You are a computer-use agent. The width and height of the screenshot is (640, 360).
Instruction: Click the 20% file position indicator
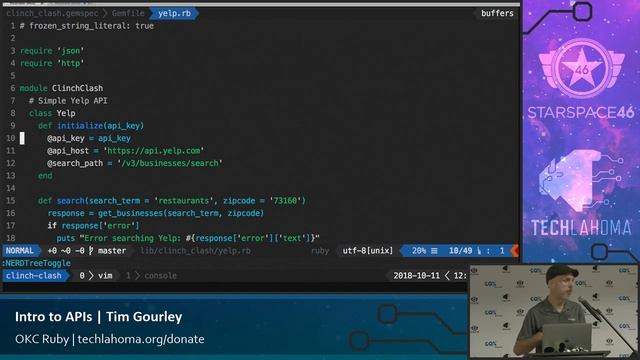[x=419, y=251]
